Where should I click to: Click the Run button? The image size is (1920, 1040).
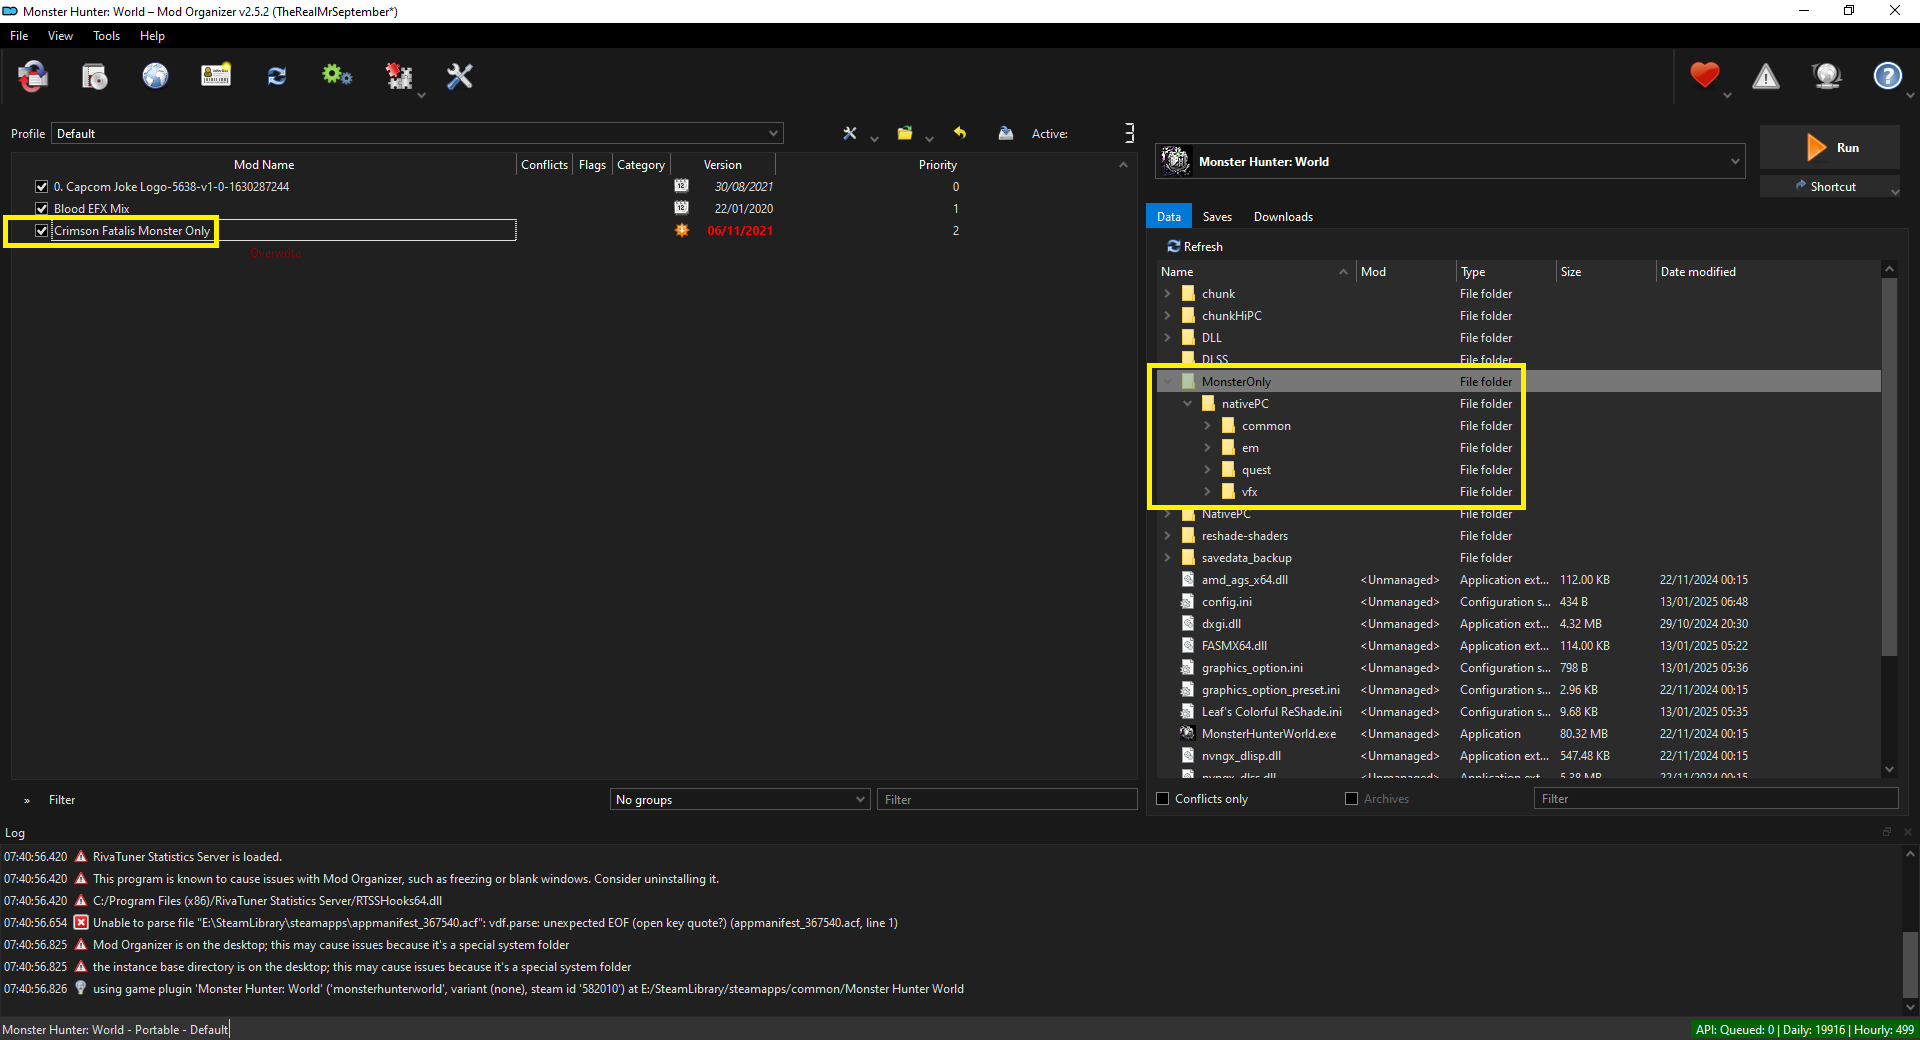(x=1829, y=148)
